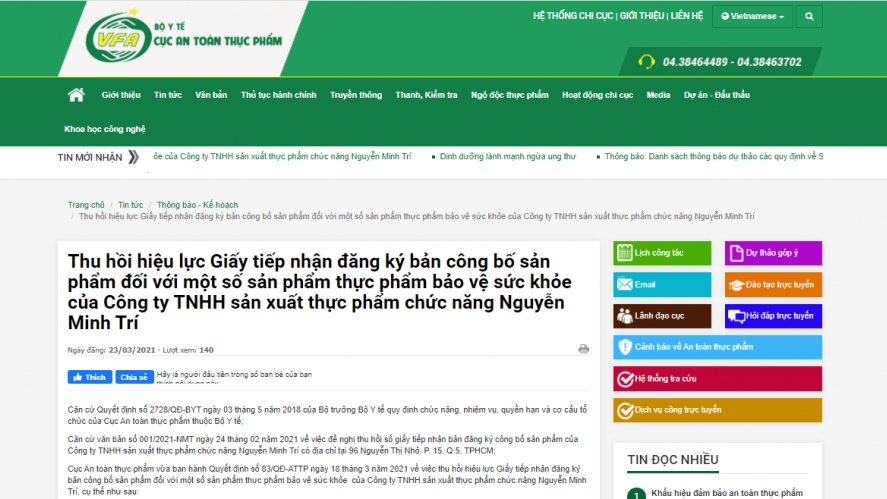The width and height of the screenshot is (887, 499).
Task: Open the Giới thiệu menu
Action: coord(121,95)
